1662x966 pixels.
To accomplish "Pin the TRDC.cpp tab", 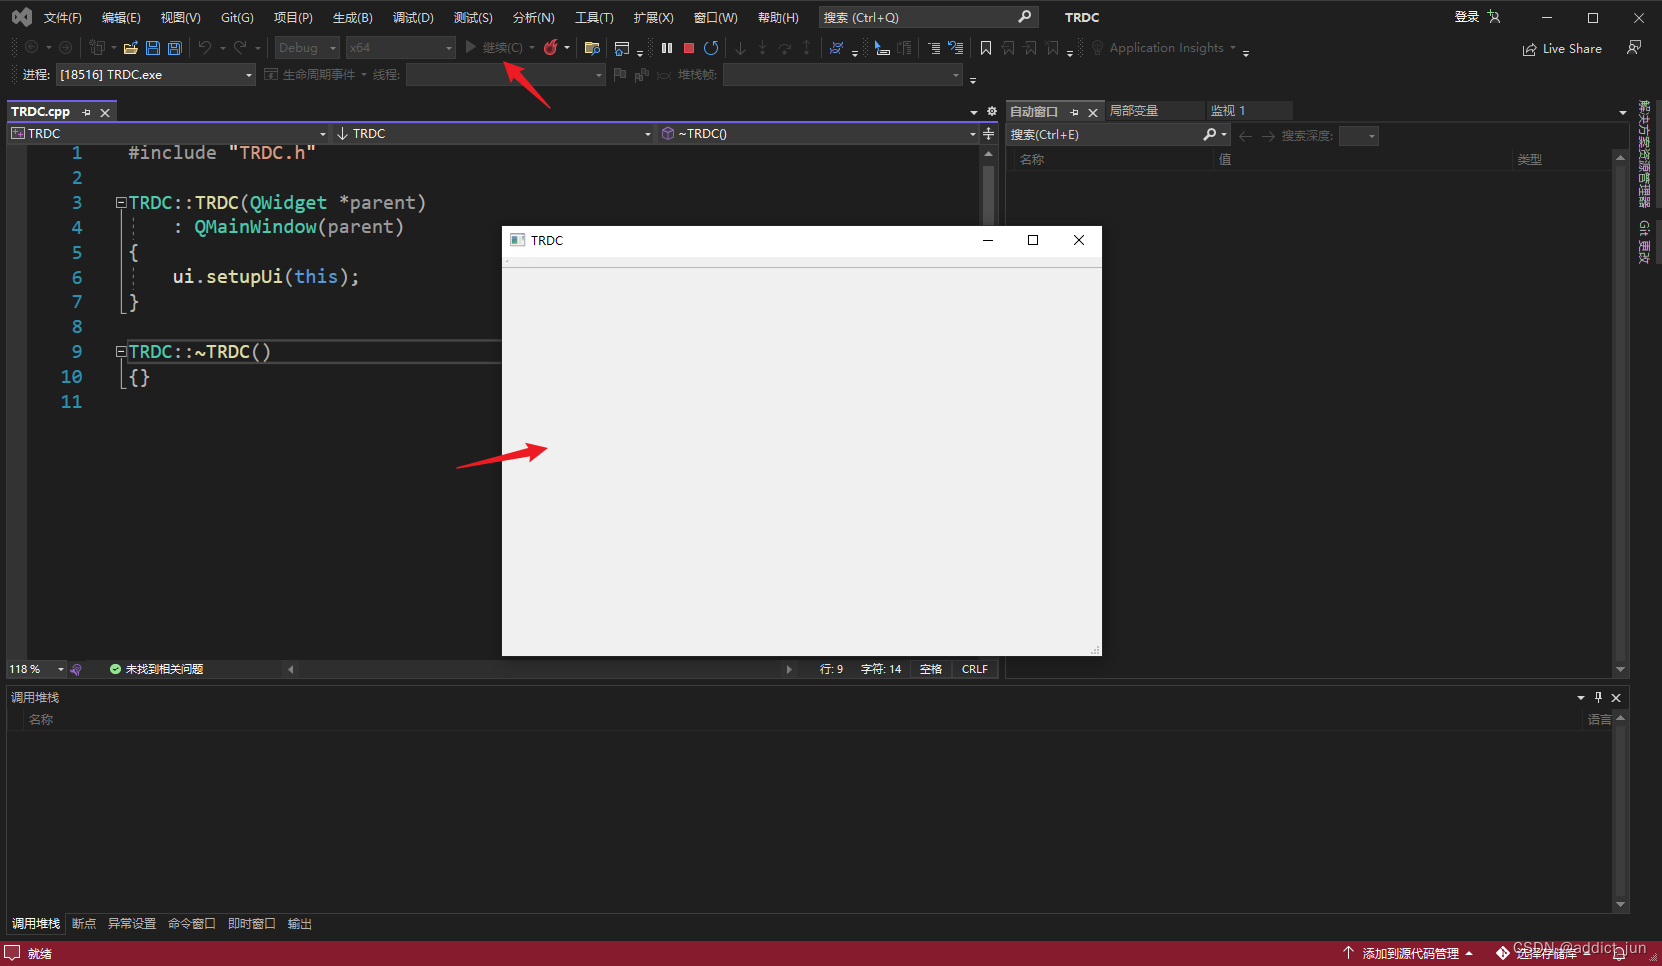I will tap(87, 113).
